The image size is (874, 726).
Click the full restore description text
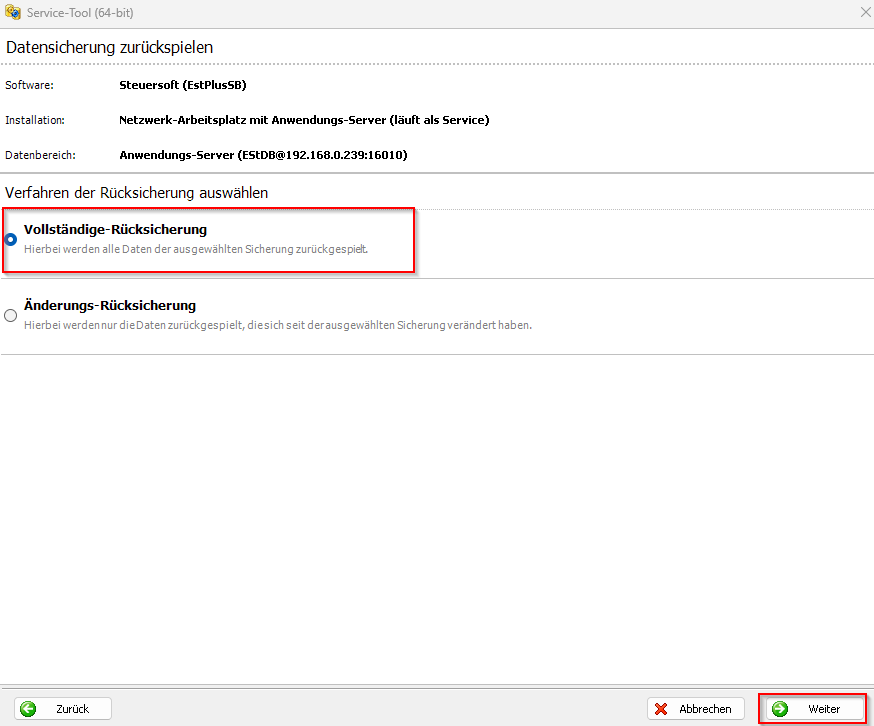196,249
